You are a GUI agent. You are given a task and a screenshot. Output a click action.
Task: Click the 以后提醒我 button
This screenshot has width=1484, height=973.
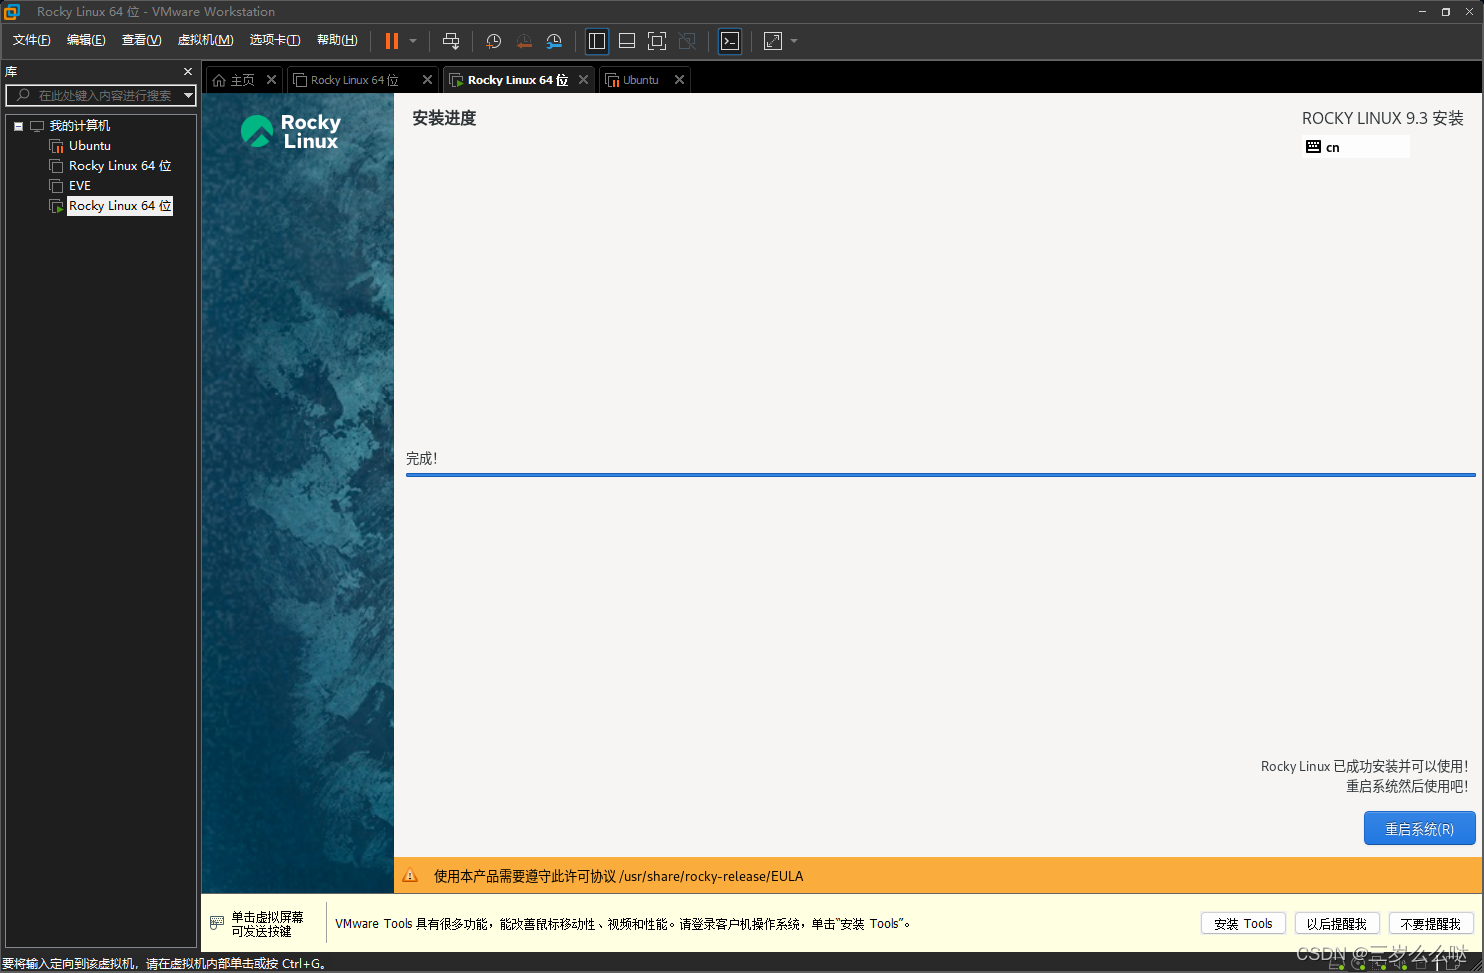tap(1336, 924)
